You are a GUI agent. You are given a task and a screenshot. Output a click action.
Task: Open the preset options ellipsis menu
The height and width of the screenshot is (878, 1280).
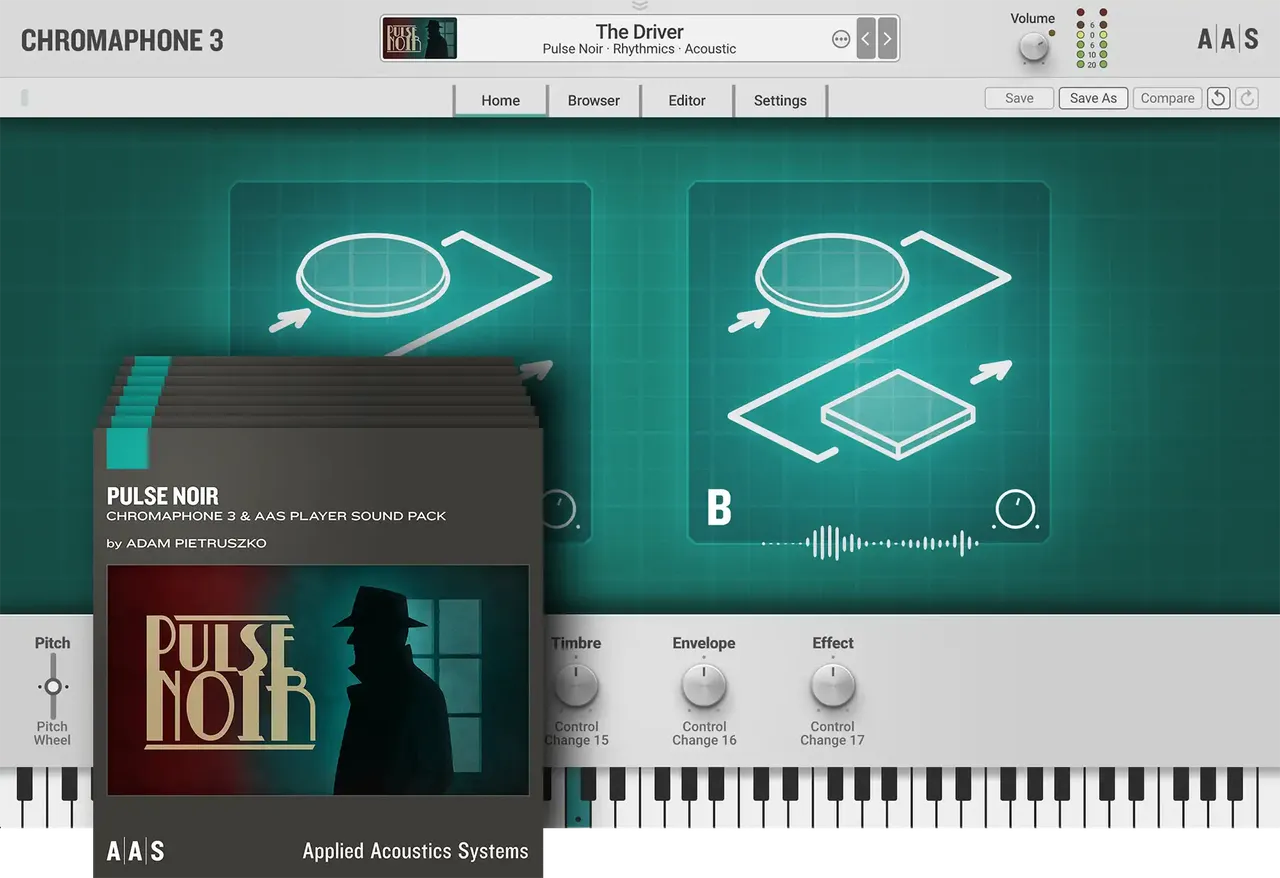841,39
